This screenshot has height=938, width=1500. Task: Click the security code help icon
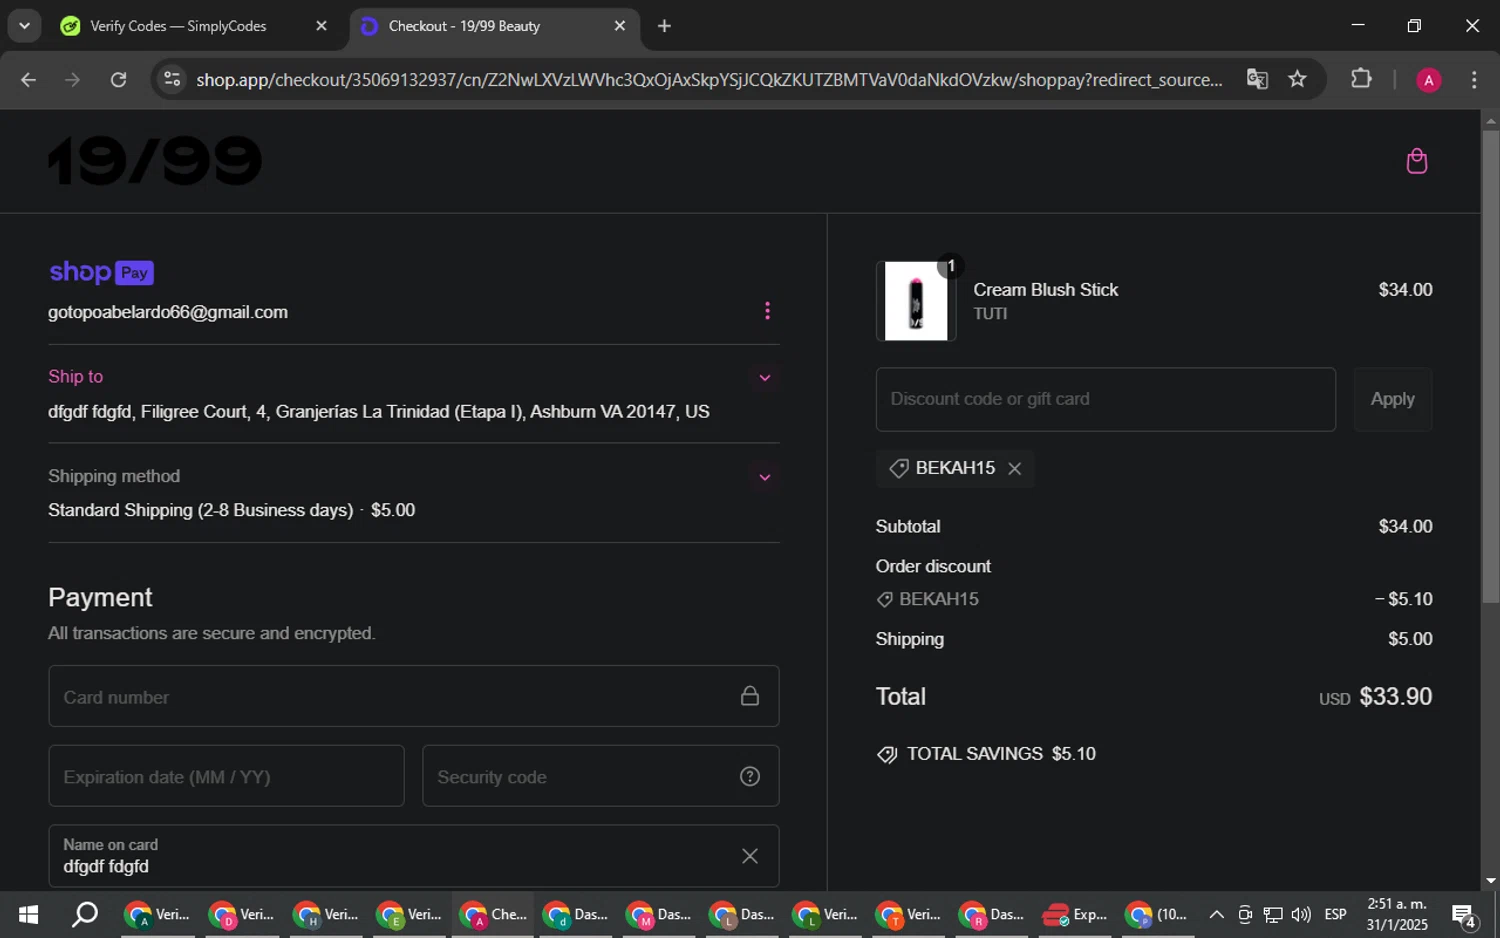pos(750,776)
